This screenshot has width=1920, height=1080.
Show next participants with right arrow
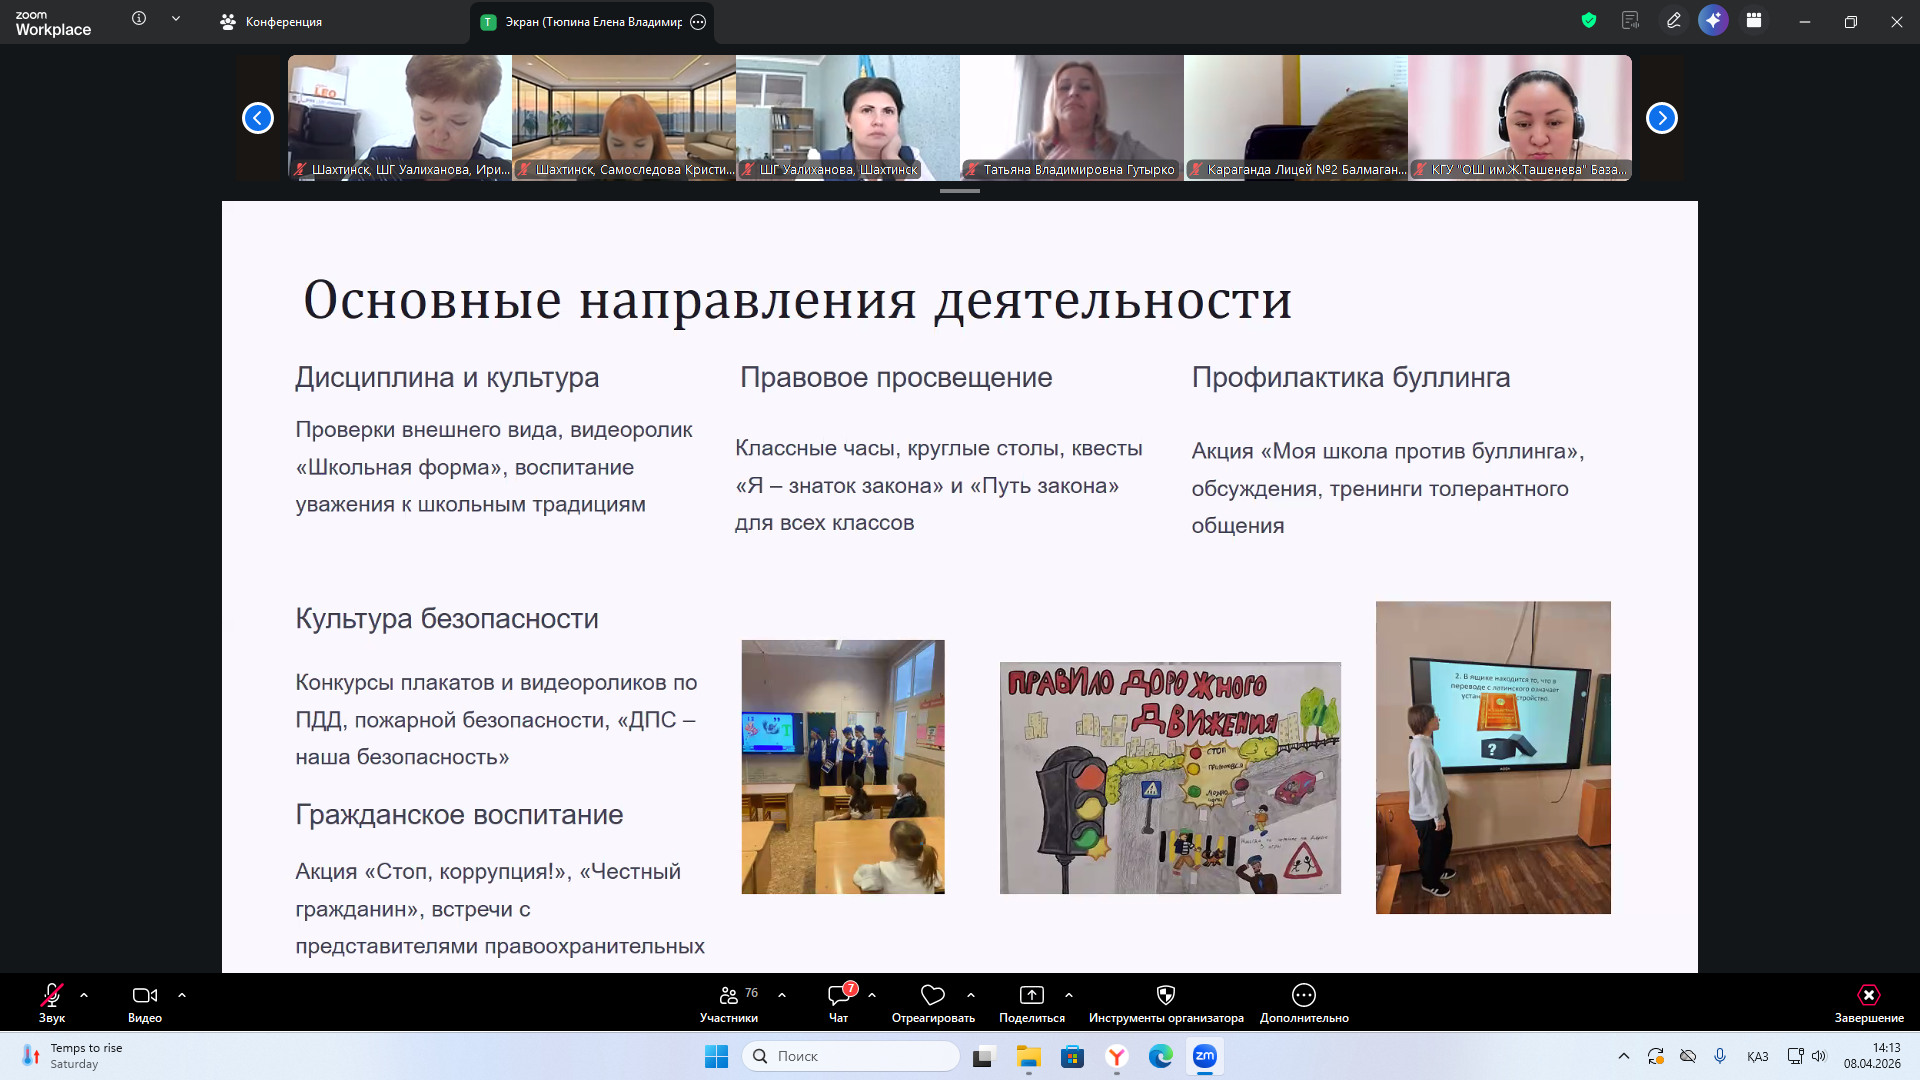1661,118
